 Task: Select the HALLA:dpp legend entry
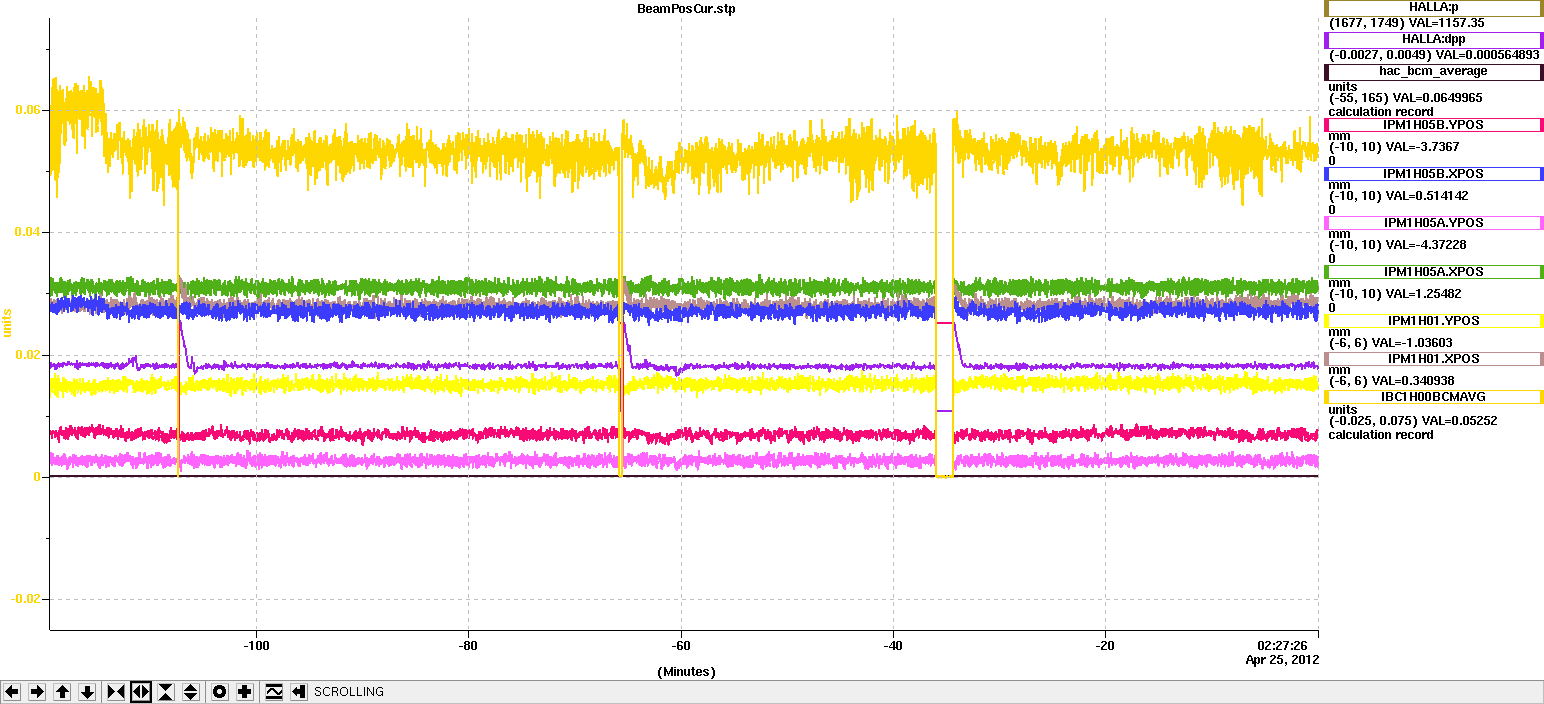pyautogui.click(x=1433, y=39)
